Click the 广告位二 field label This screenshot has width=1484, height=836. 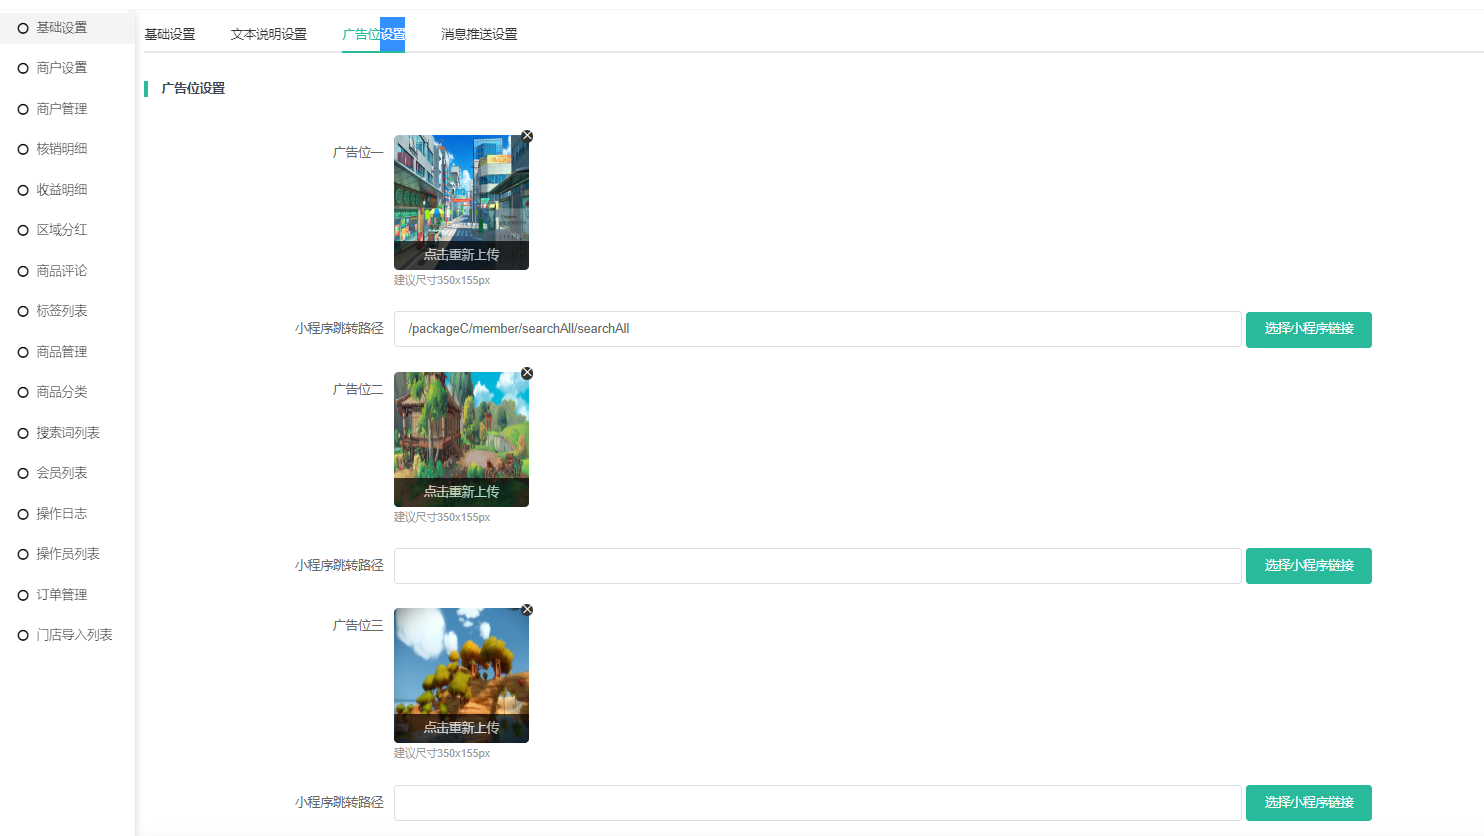click(x=358, y=390)
